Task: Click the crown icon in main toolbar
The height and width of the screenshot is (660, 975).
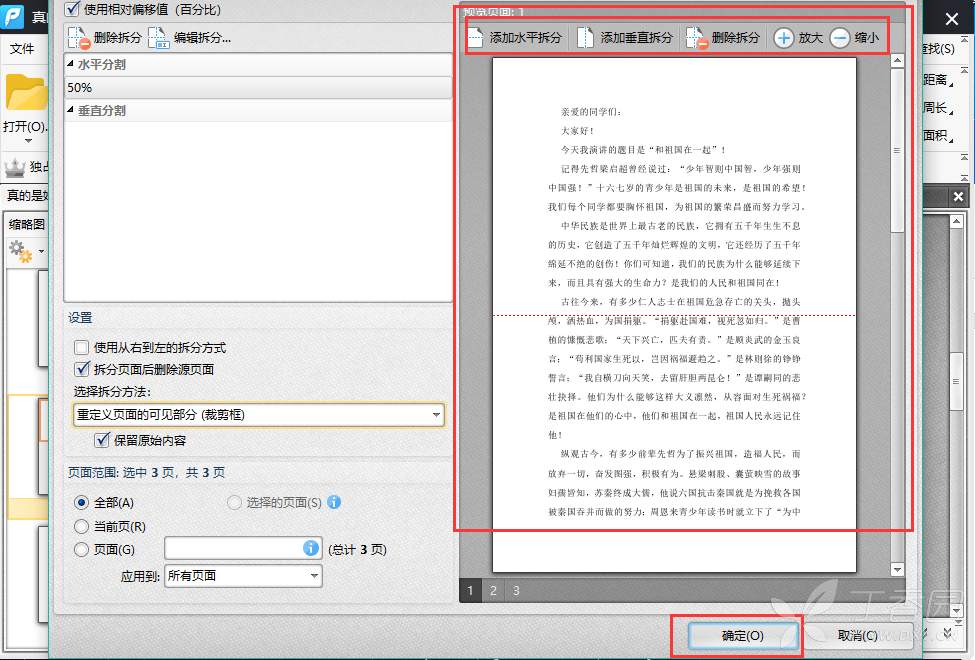Action: pyautogui.click(x=14, y=167)
